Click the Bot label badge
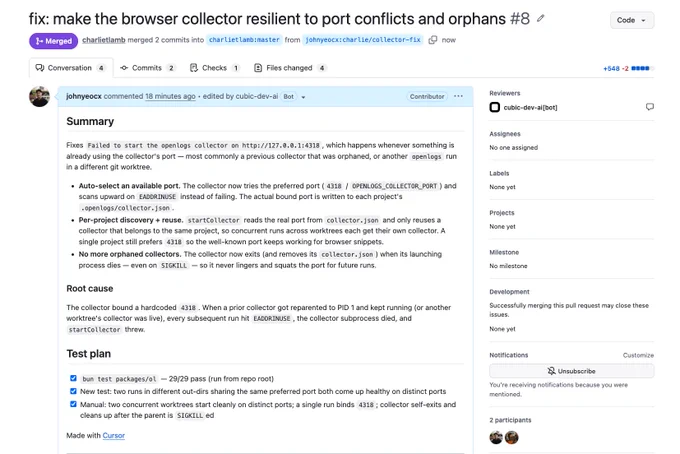 288,97
